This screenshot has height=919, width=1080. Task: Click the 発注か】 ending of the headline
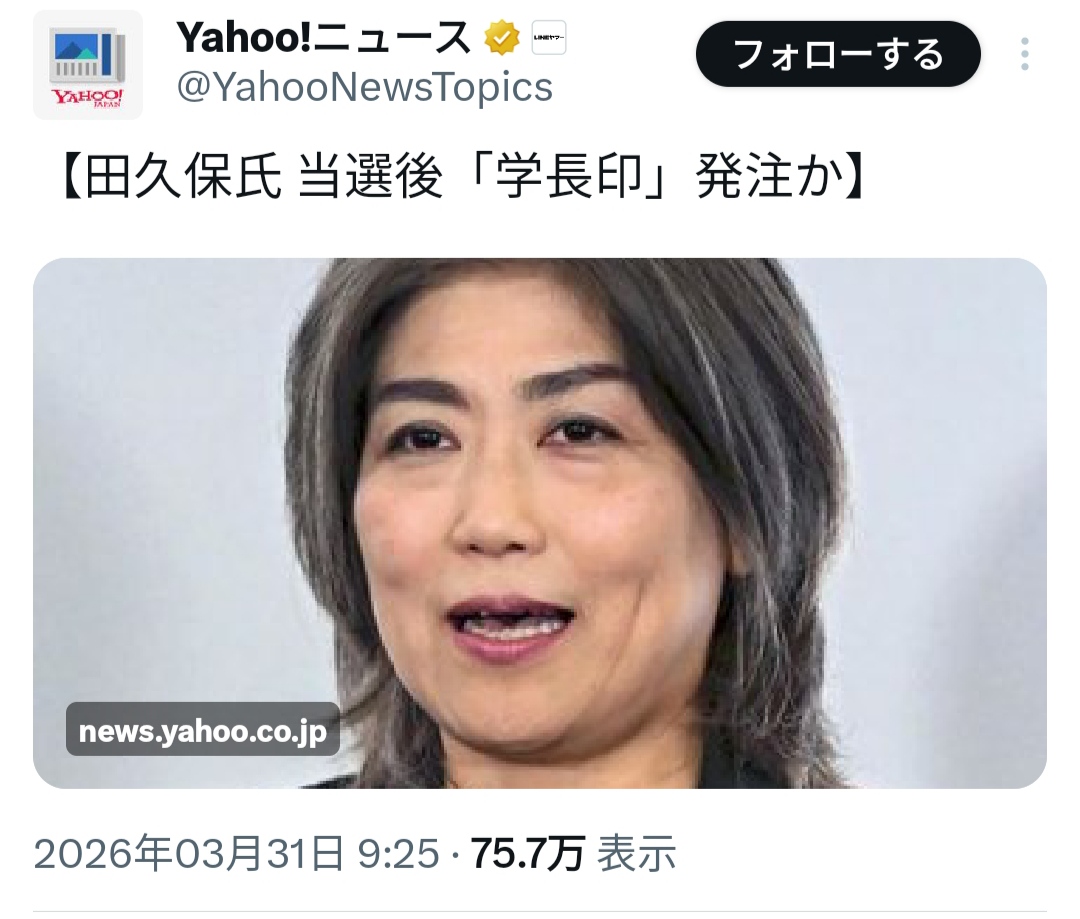tap(780, 178)
